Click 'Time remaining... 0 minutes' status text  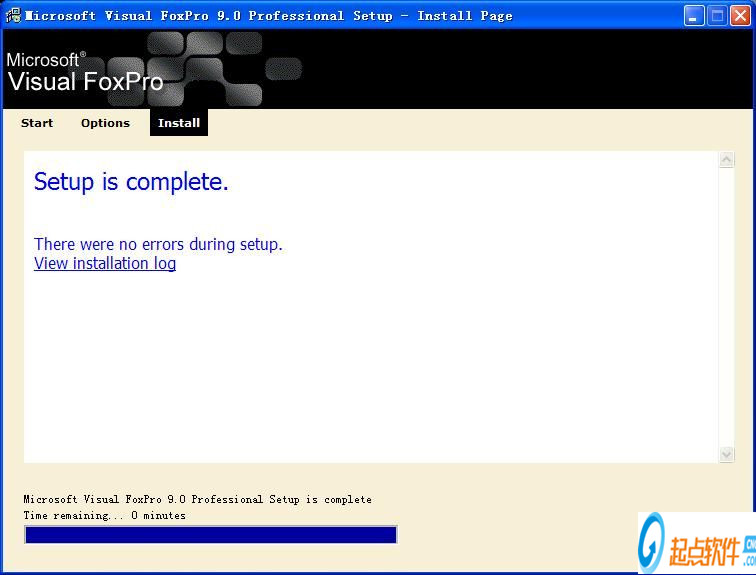point(105,515)
